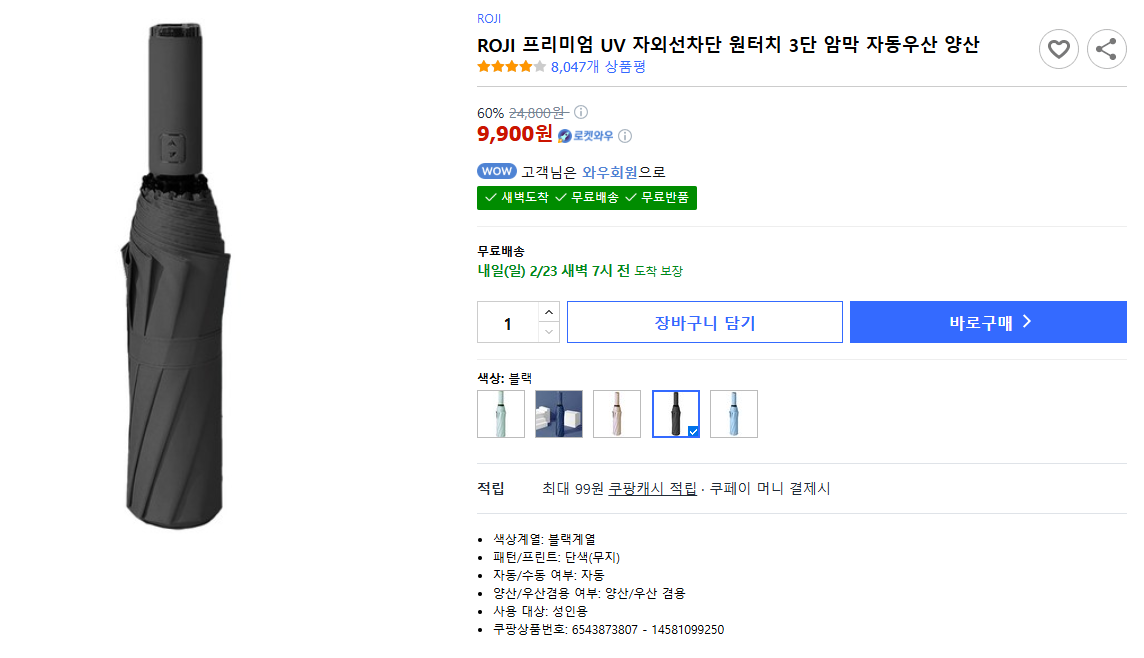Open the 와우회원 membership link
The height and width of the screenshot is (658, 1144).
610,172
